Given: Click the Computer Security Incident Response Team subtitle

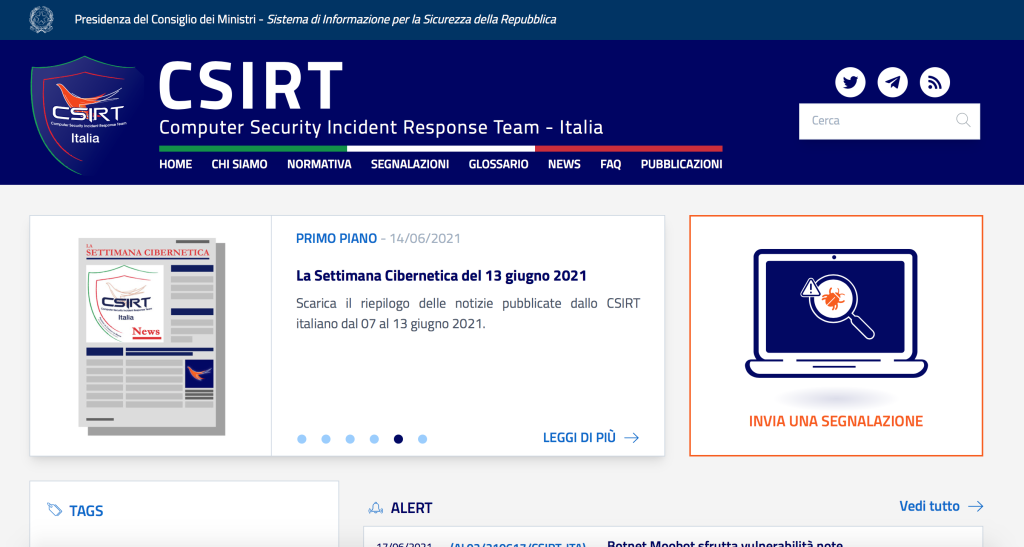Looking at the screenshot, I should (381, 127).
